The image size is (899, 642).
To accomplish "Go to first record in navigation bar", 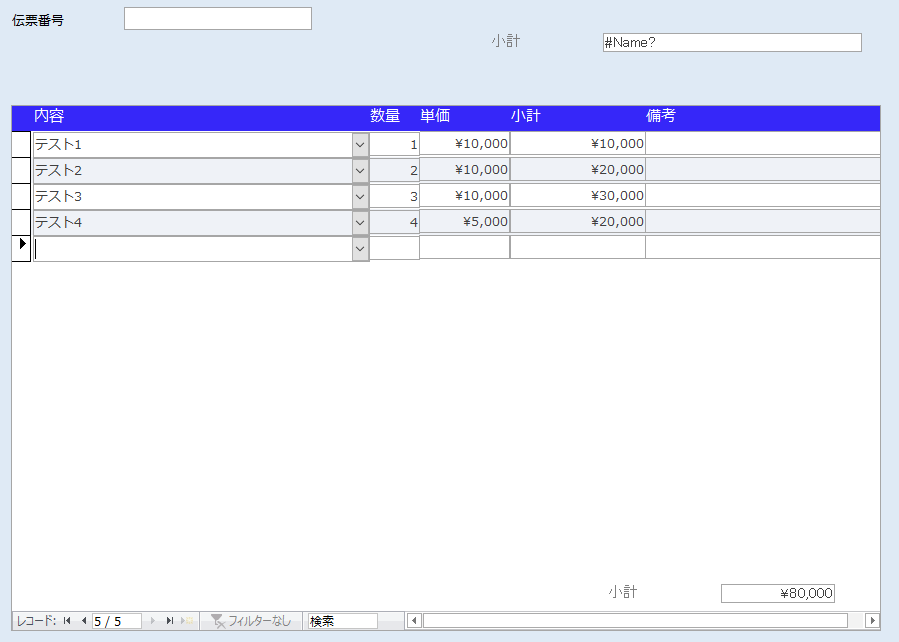I will pos(67,621).
